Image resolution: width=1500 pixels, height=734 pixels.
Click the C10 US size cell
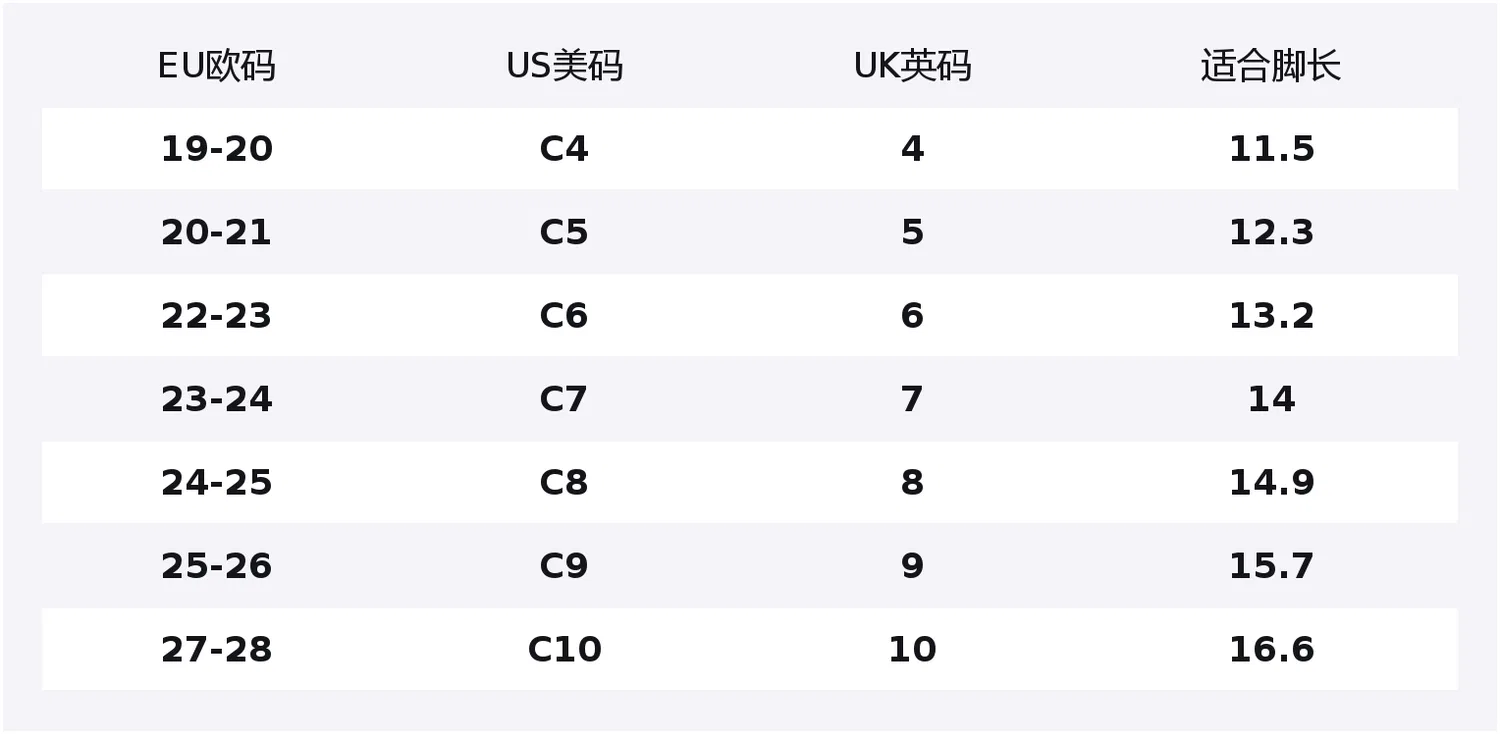[x=564, y=650]
